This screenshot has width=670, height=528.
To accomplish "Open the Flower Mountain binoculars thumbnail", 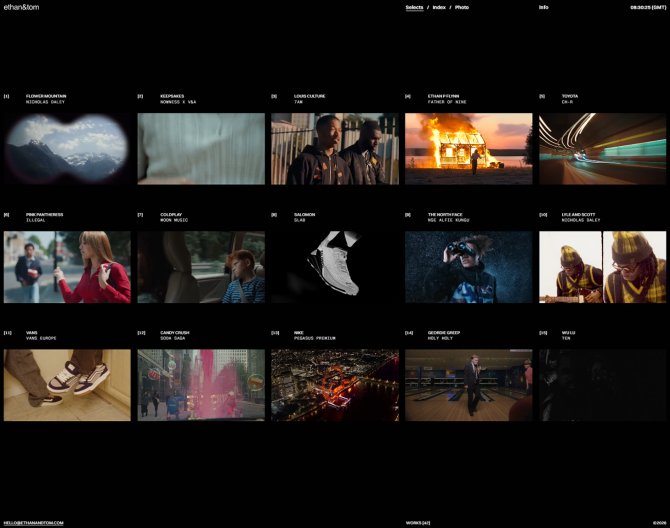I will tap(67, 148).
